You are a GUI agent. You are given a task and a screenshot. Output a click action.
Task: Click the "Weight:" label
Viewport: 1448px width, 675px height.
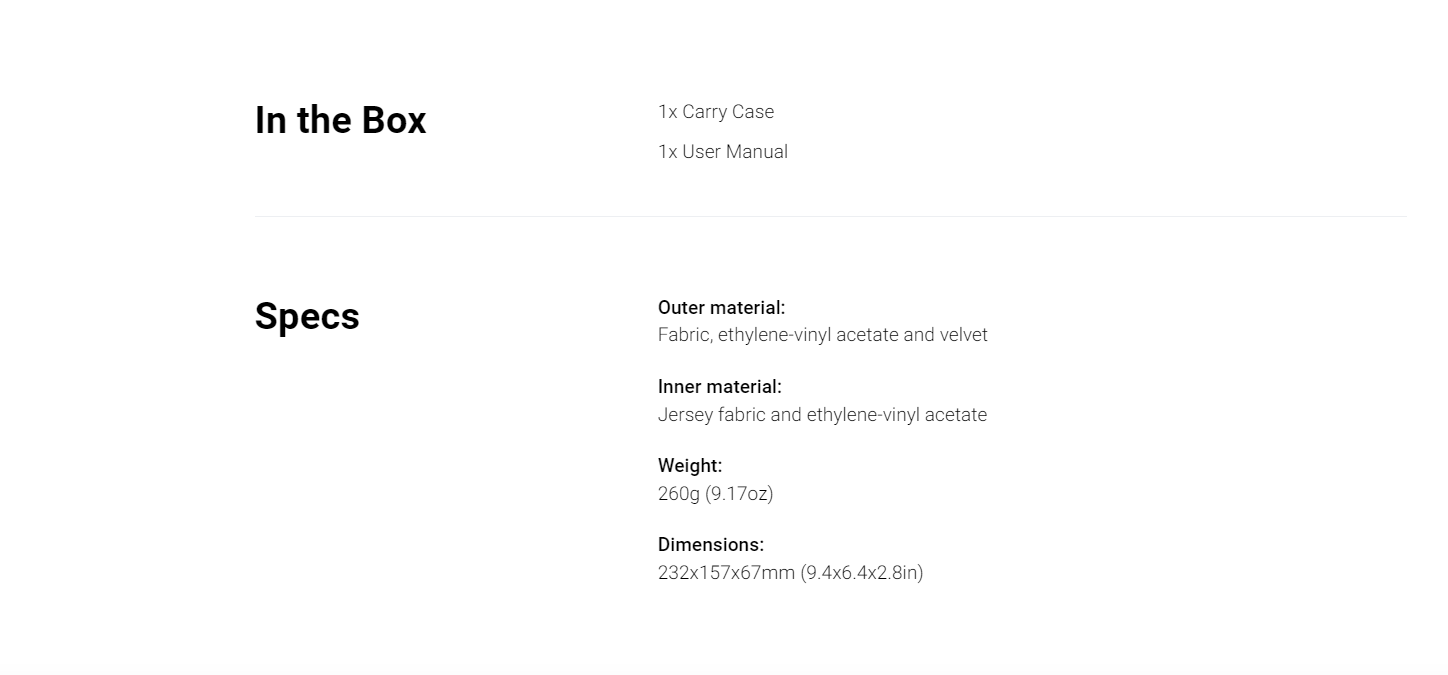(x=689, y=466)
